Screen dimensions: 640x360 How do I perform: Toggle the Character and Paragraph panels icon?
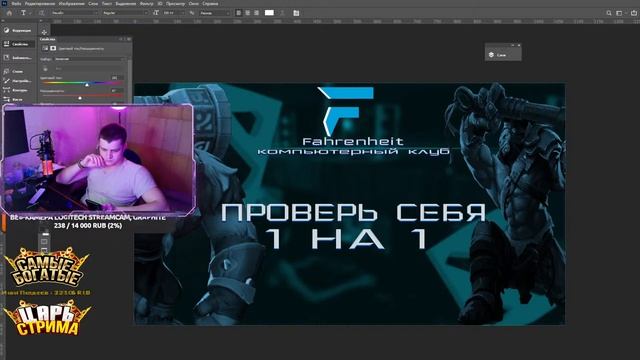(x=296, y=13)
